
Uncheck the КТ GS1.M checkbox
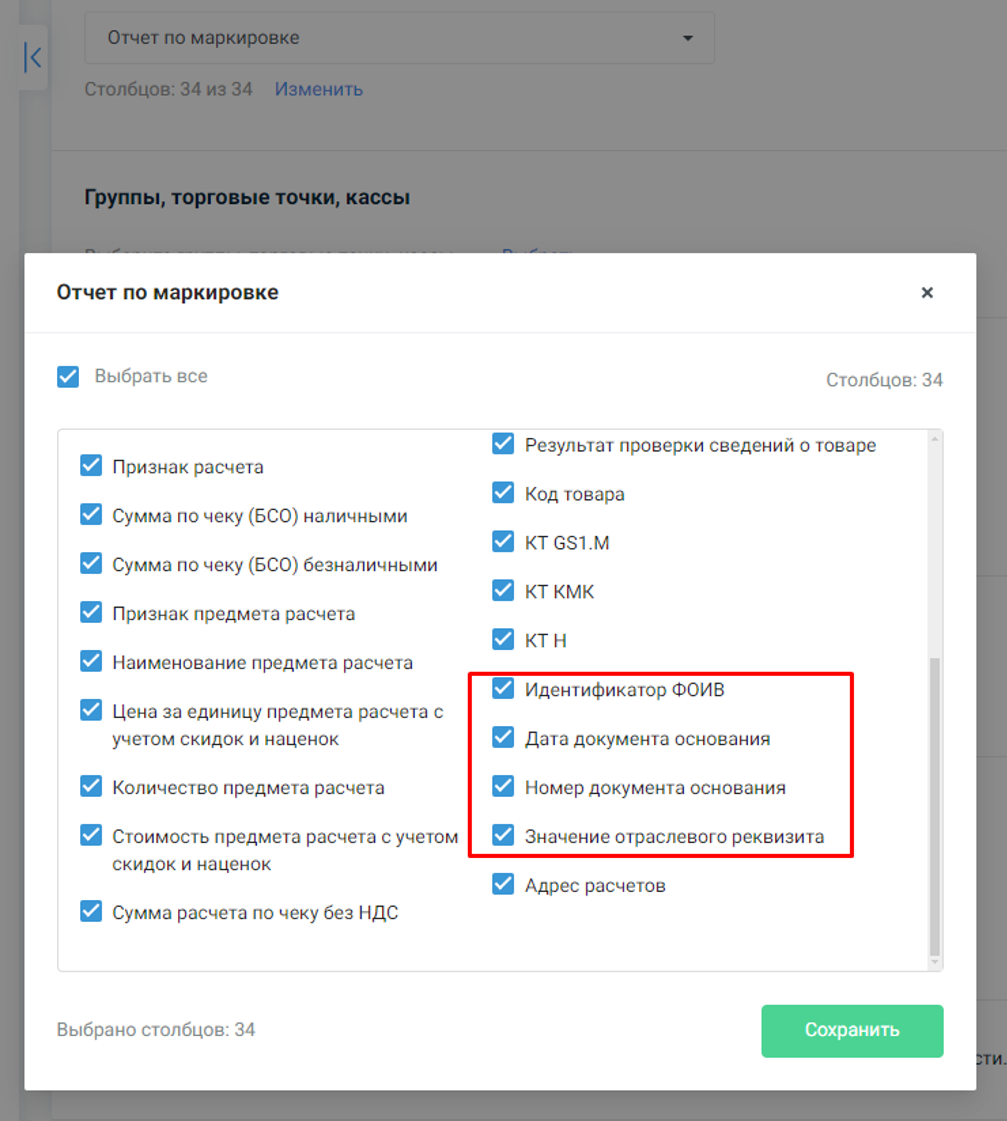tap(503, 542)
